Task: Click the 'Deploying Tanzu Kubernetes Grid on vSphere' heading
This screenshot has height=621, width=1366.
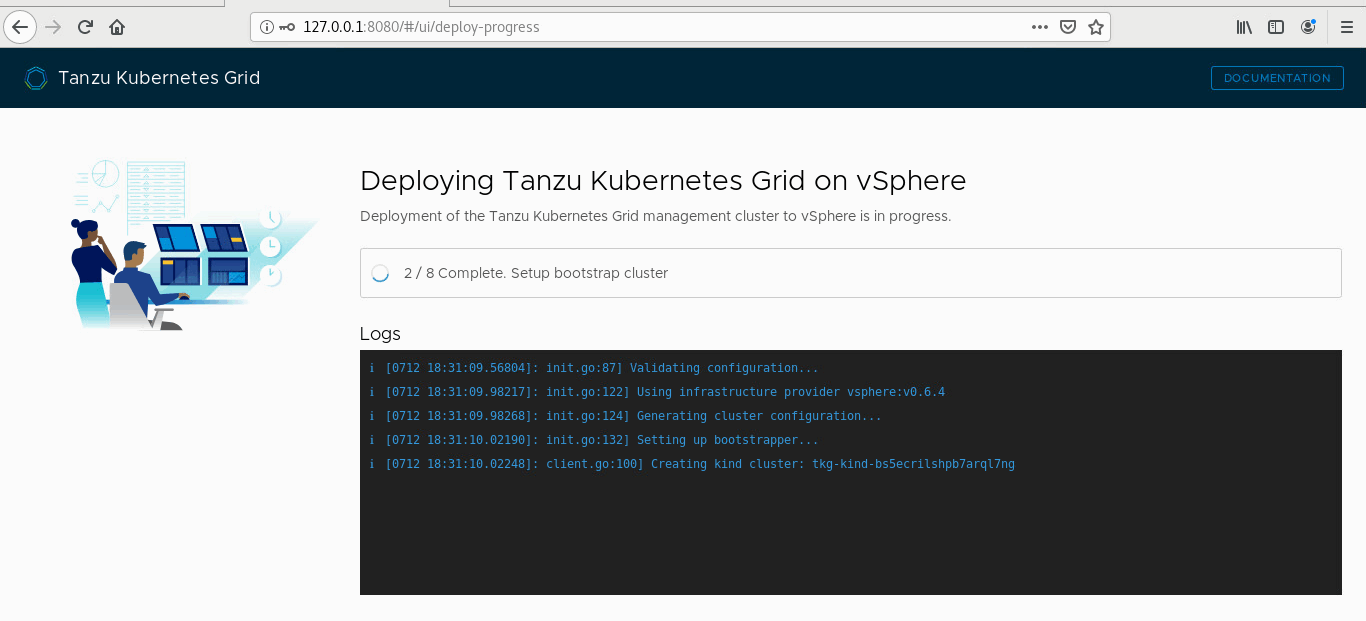Action: pos(663,181)
